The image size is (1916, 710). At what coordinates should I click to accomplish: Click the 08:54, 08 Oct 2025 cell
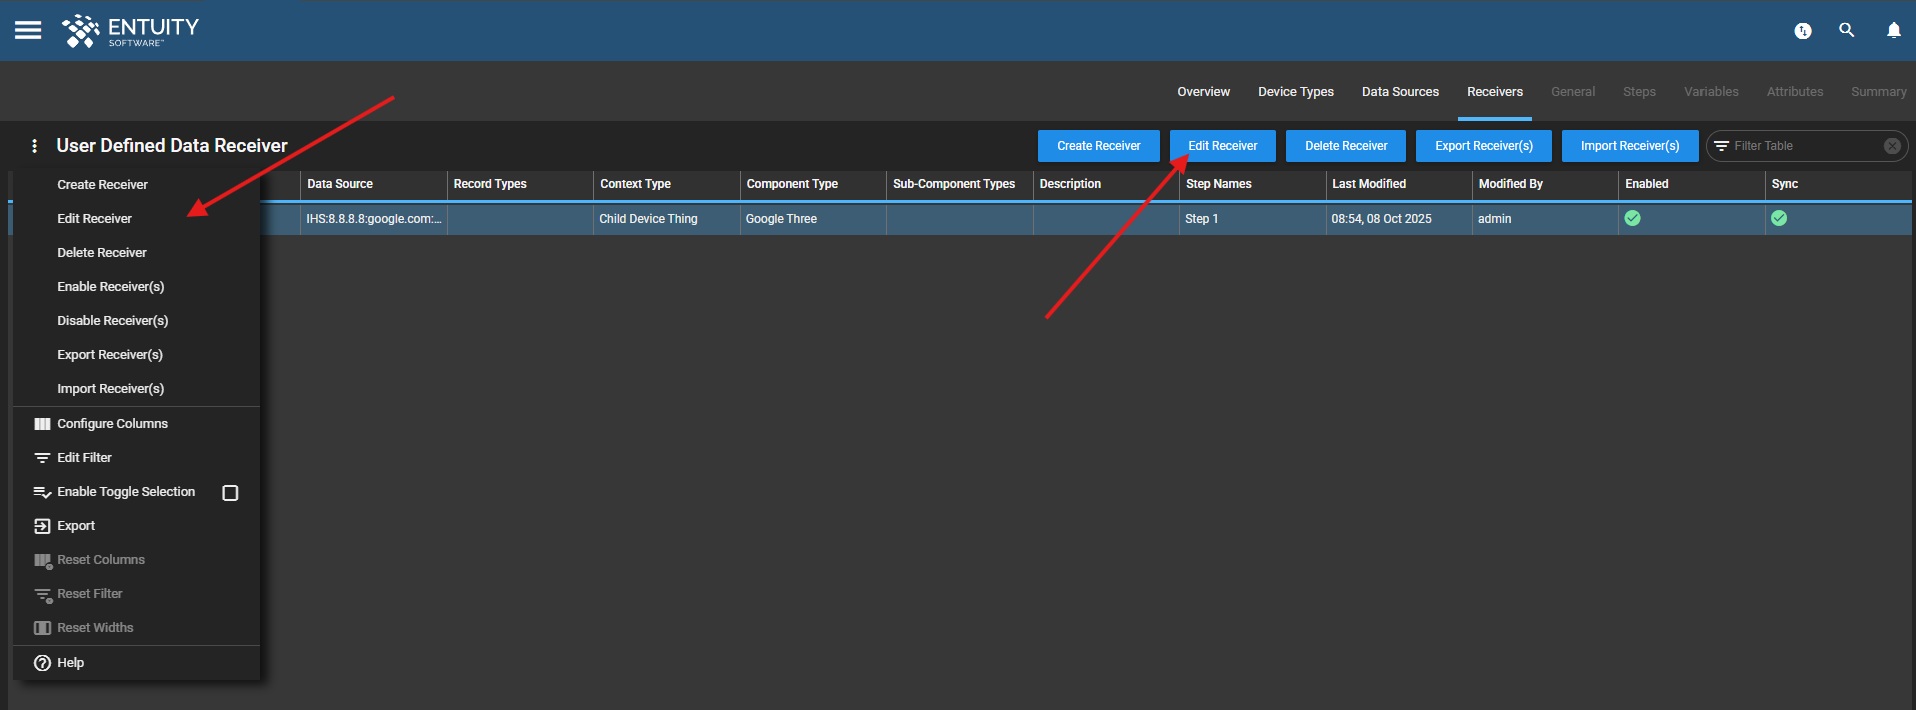click(1398, 219)
